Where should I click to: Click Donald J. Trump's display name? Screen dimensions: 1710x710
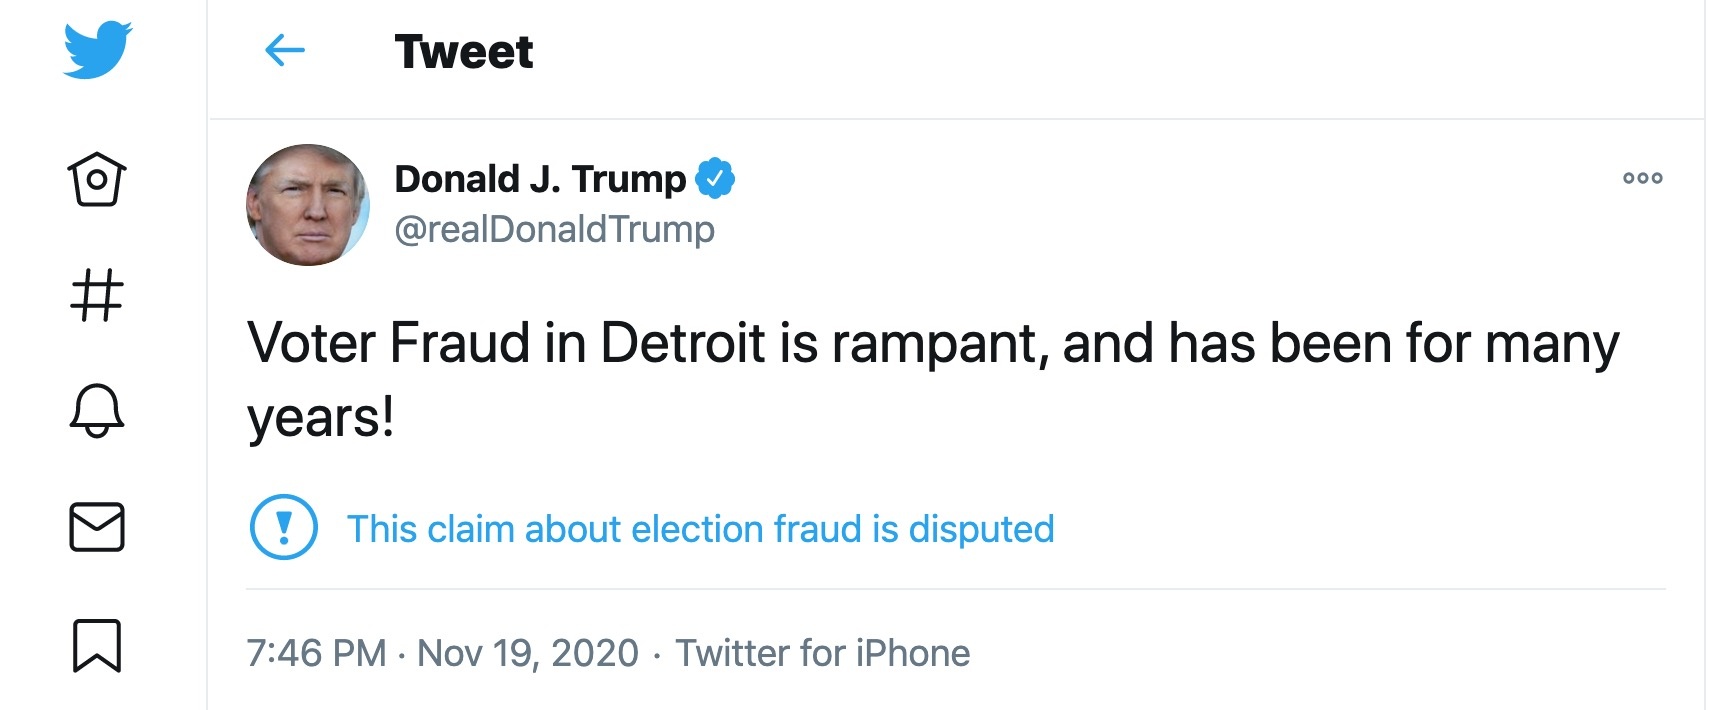coord(540,177)
